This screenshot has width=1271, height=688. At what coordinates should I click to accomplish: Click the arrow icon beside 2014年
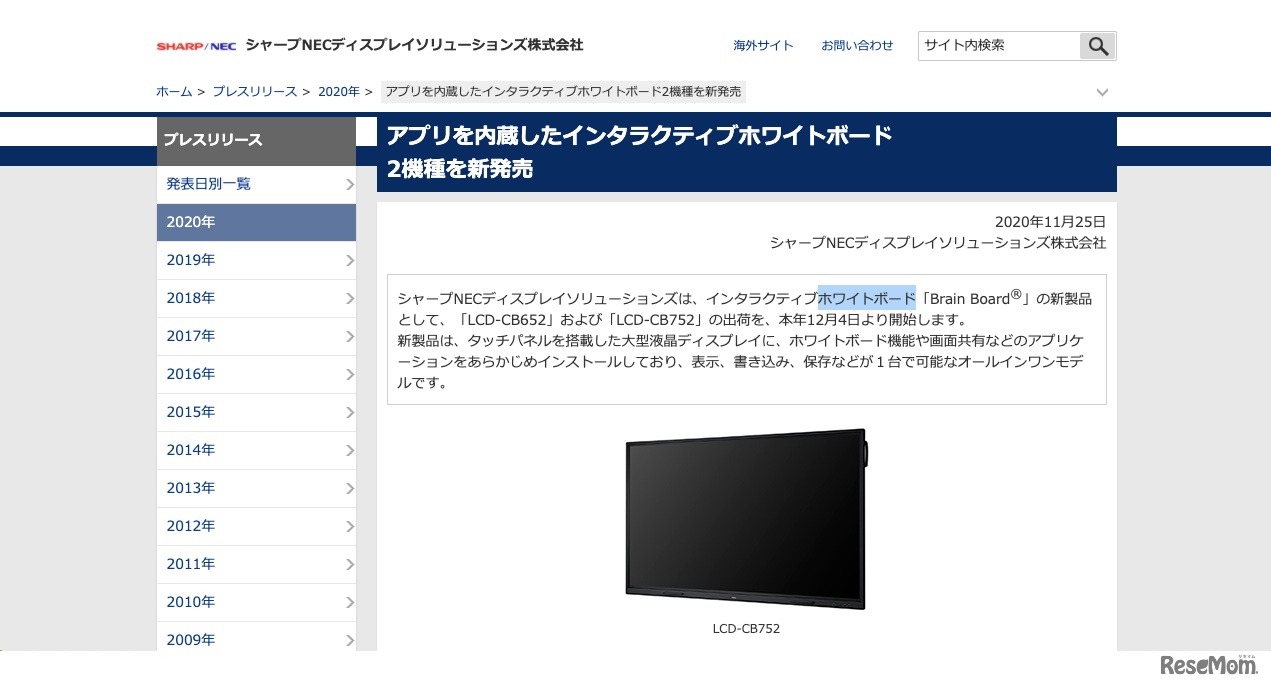pos(349,450)
